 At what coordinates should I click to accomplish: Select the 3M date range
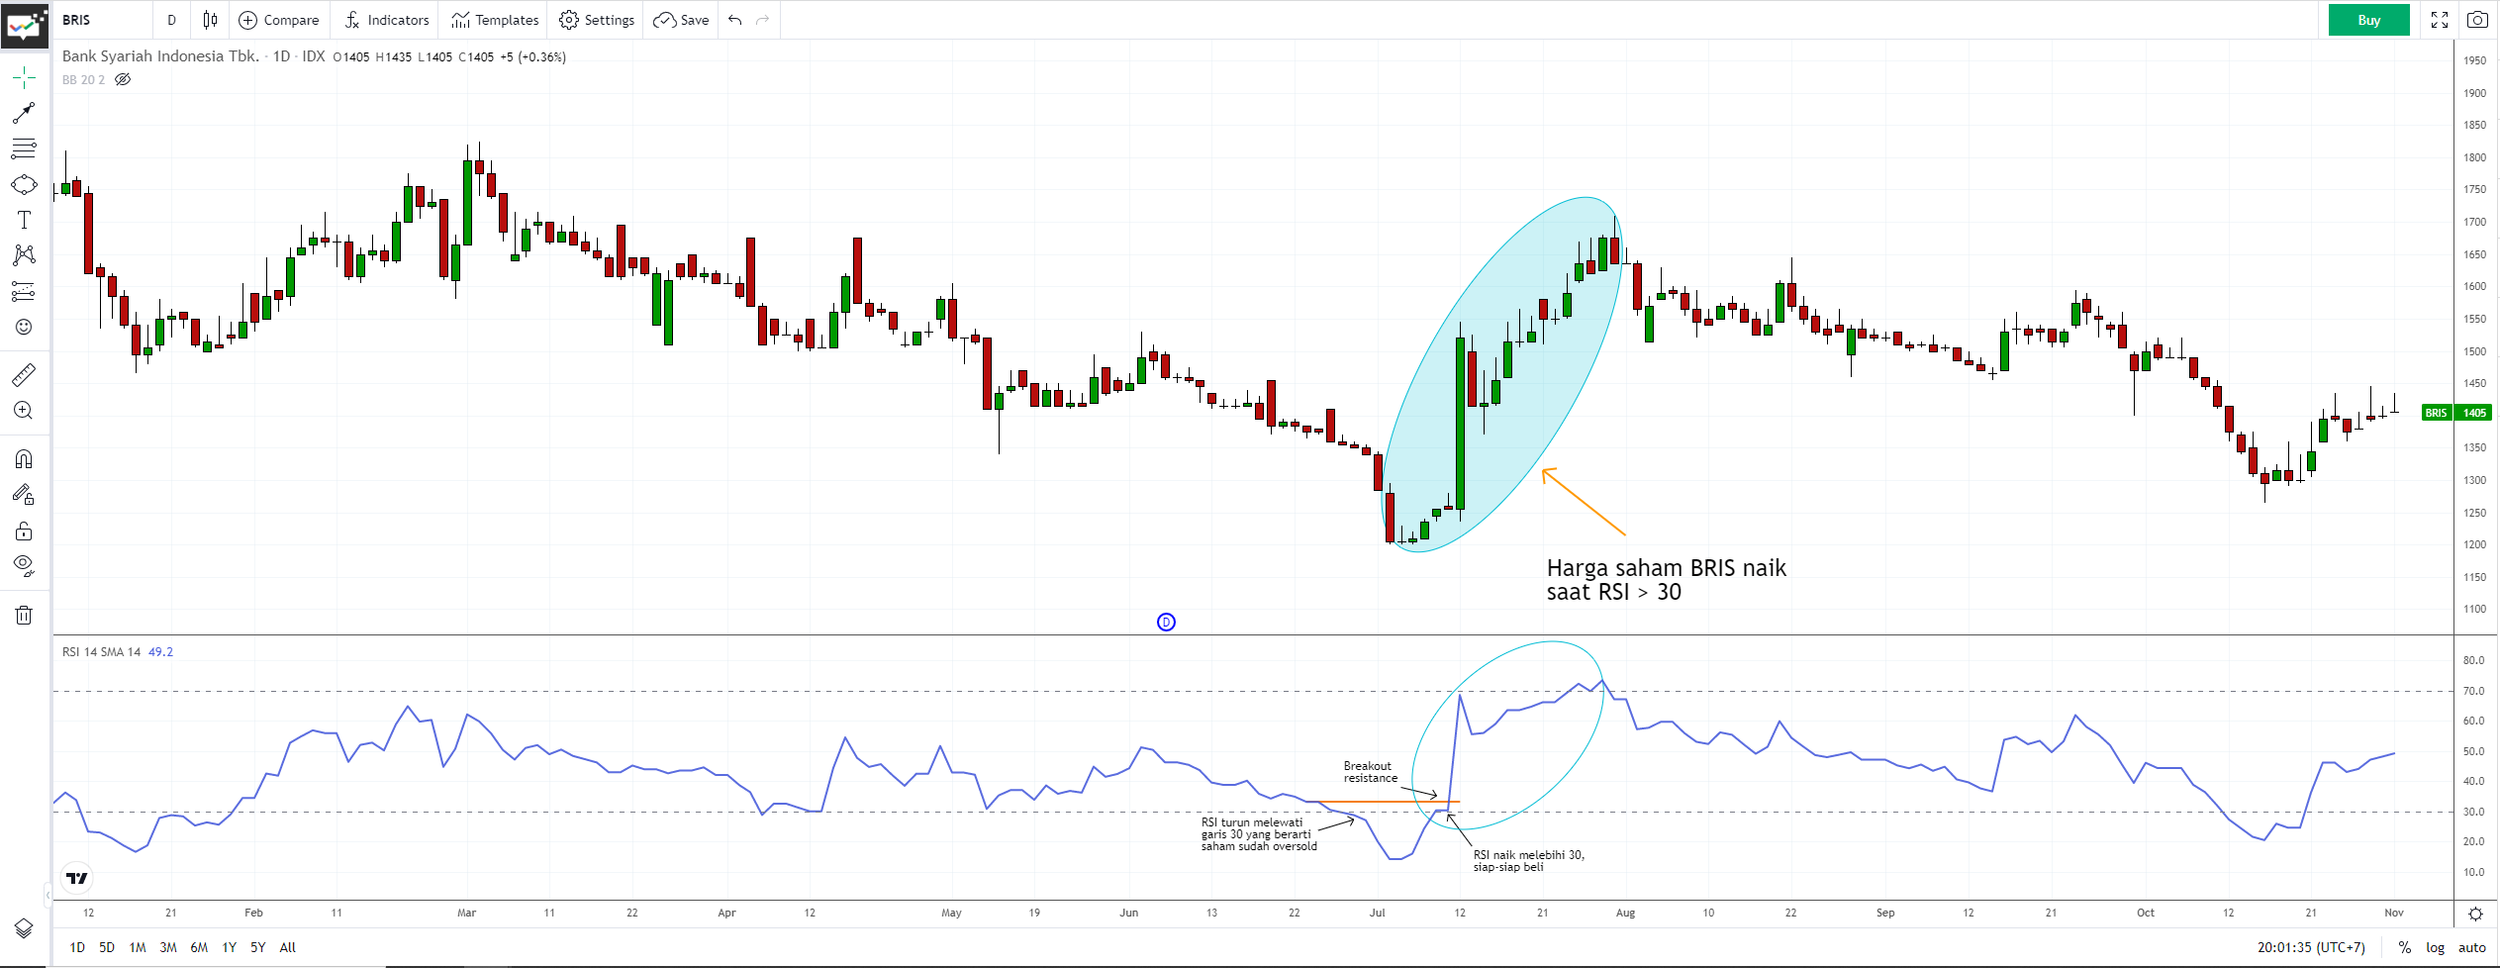tap(168, 947)
